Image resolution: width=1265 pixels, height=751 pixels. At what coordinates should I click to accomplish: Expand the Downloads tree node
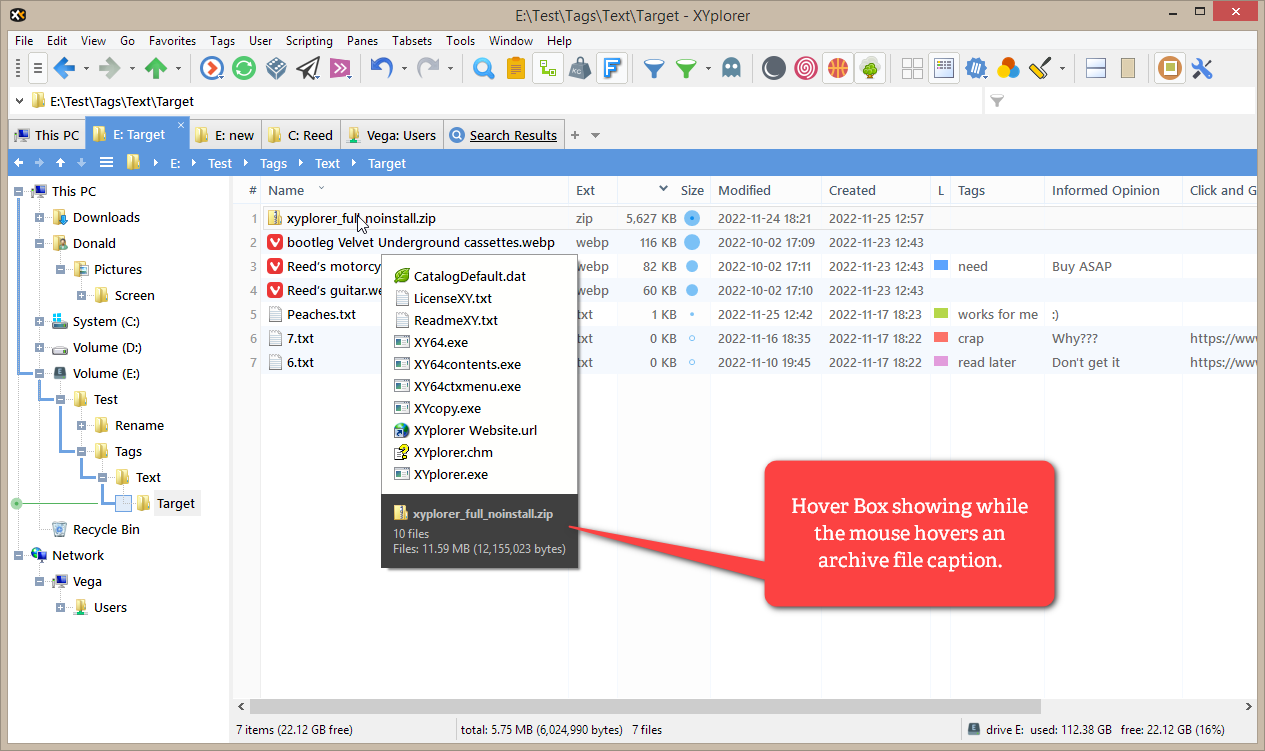coord(40,217)
